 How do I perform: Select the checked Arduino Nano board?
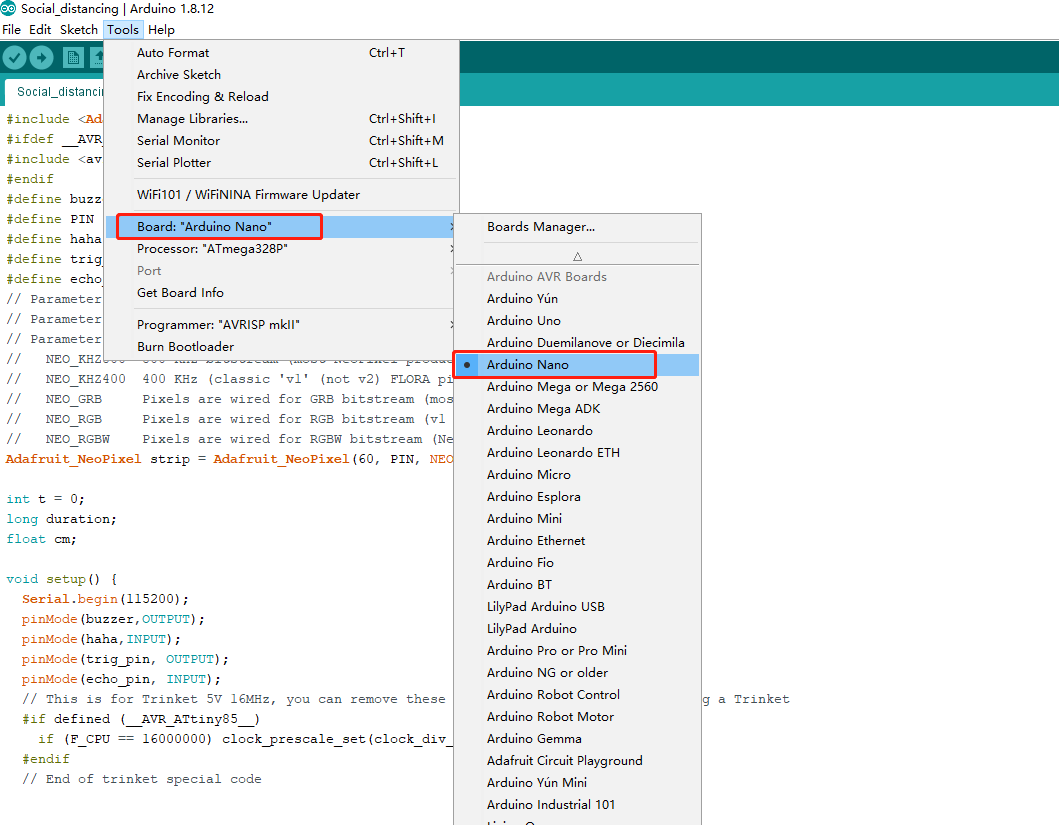[577, 365]
